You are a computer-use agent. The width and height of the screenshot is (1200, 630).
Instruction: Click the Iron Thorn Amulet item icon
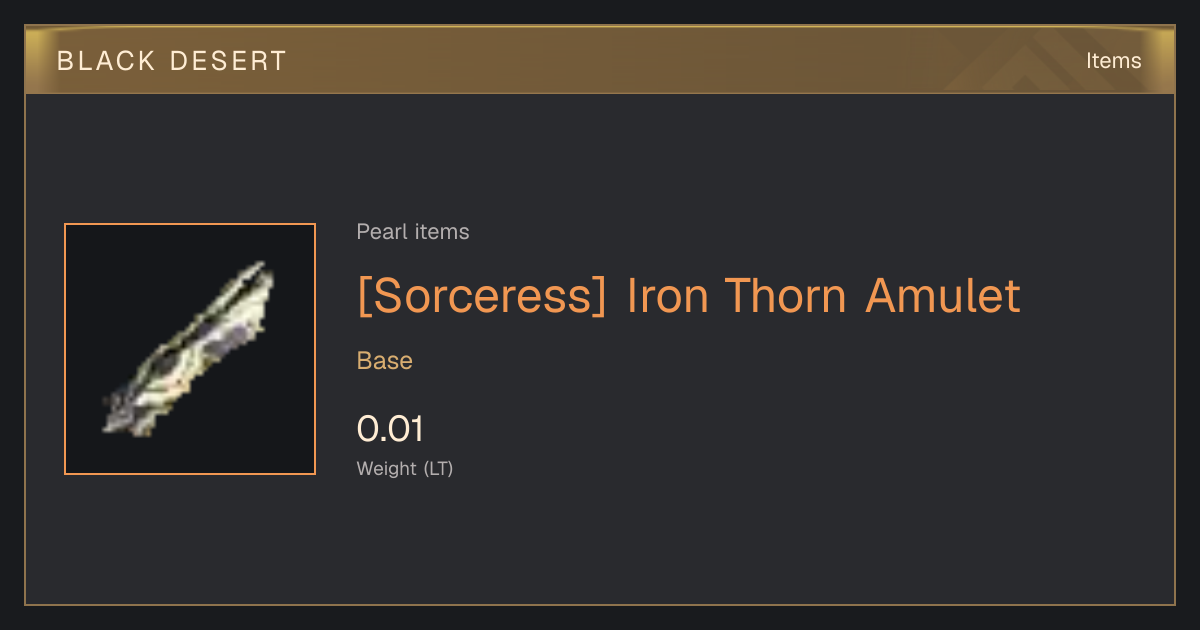pos(190,349)
